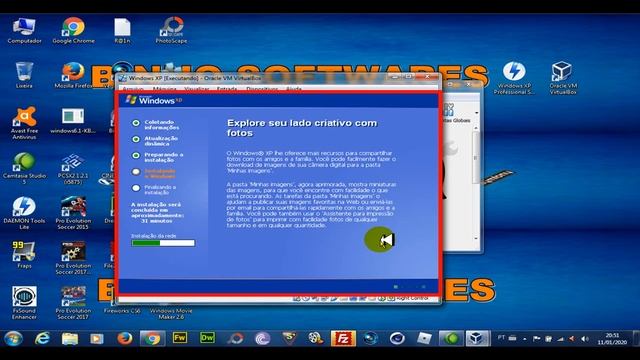
Task: Open the PhotoScape desktop shortcut
Action: 171,31
